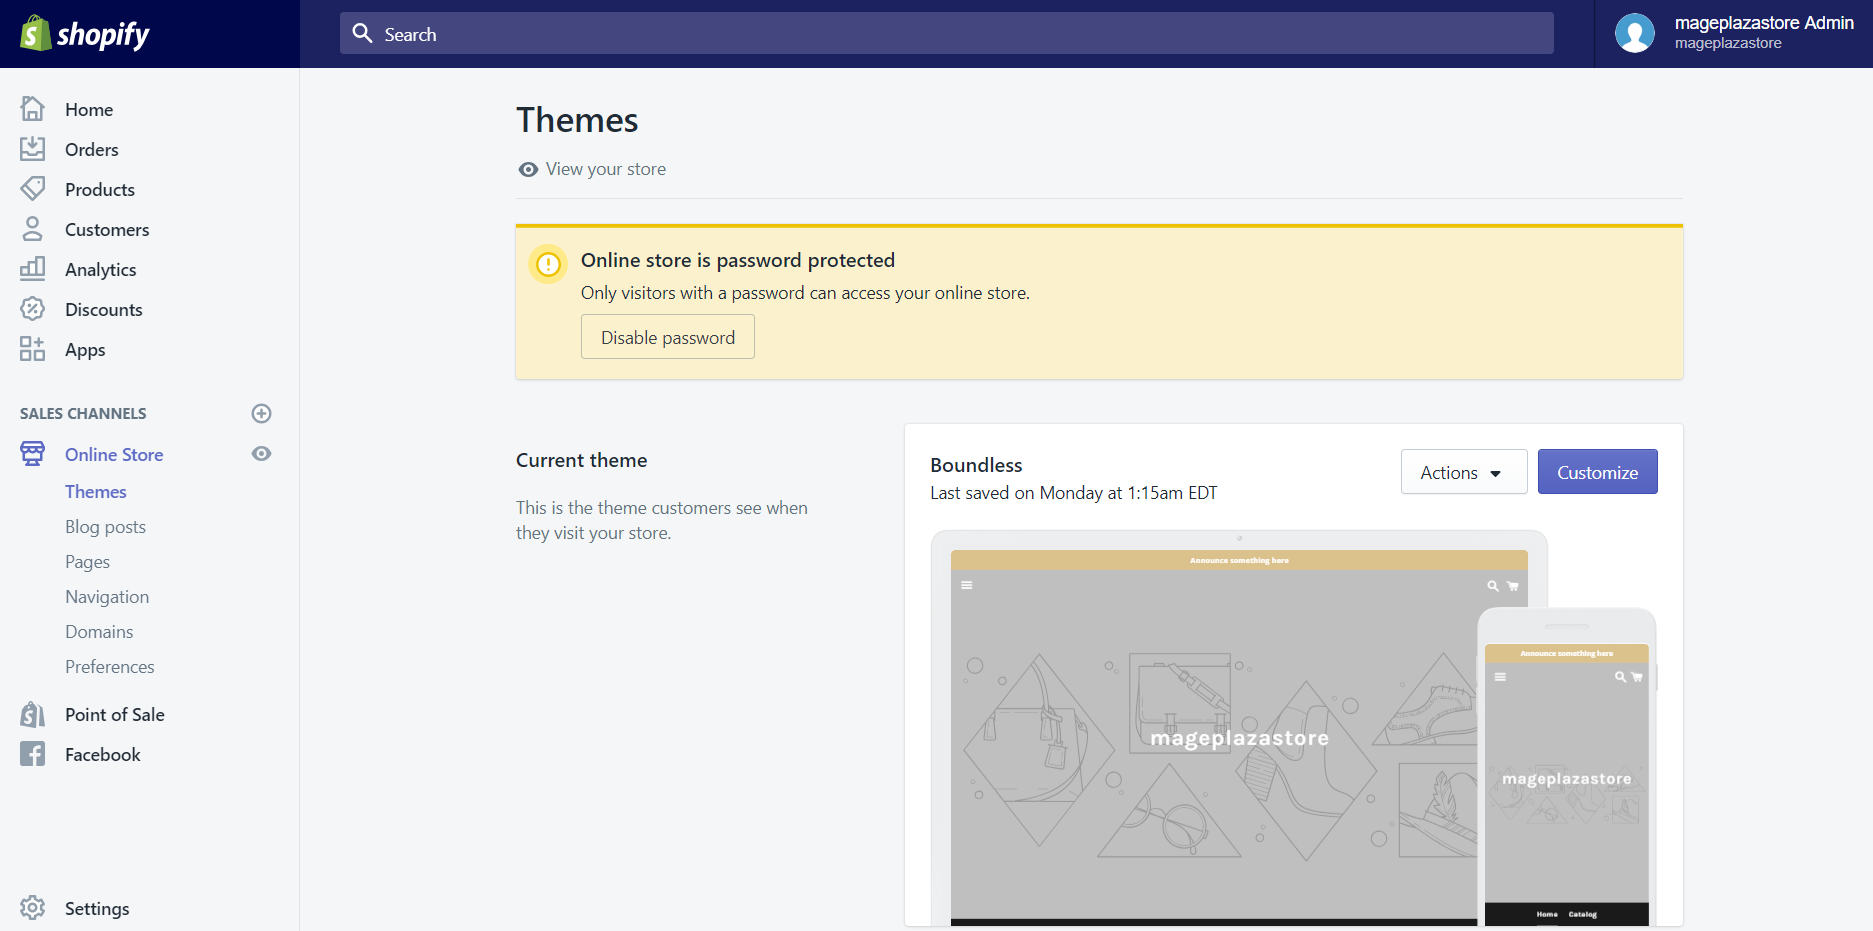The height and width of the screenshot is (931, 1873).
Task: View online store via sidebar eye icon
Action: (x=261, y=453)
